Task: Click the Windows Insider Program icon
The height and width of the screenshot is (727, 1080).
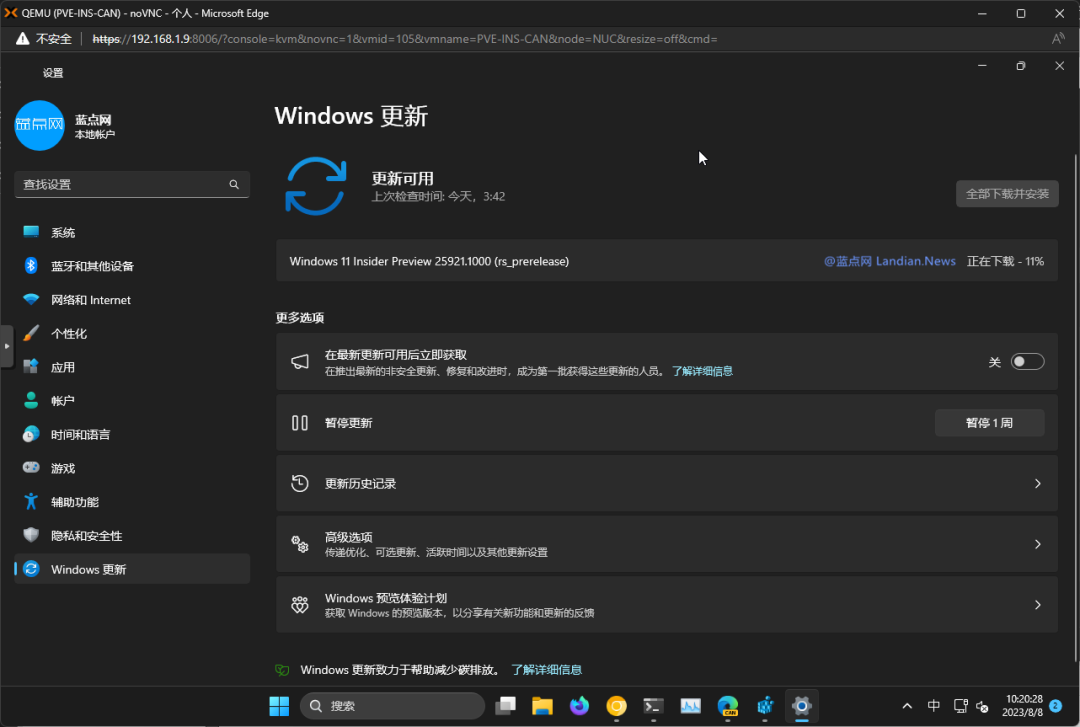Action: tap(300, 604)
